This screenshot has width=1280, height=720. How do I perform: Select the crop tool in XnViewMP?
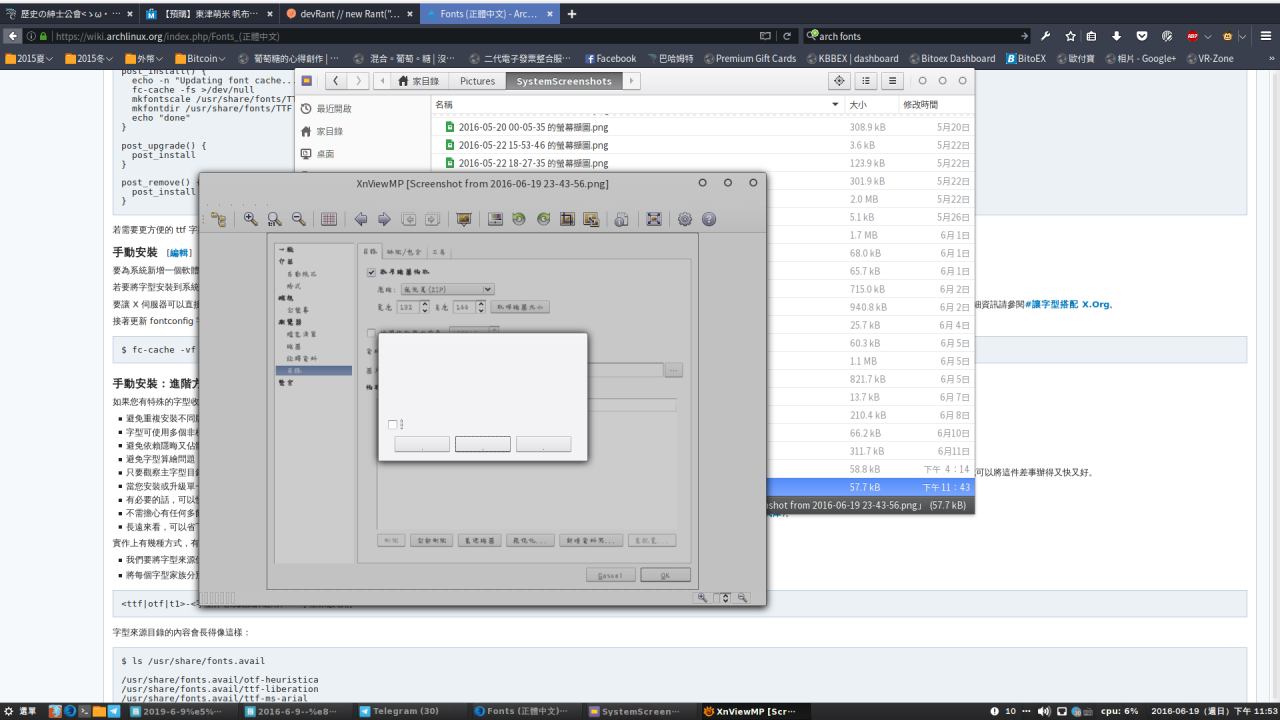point(567,220)
